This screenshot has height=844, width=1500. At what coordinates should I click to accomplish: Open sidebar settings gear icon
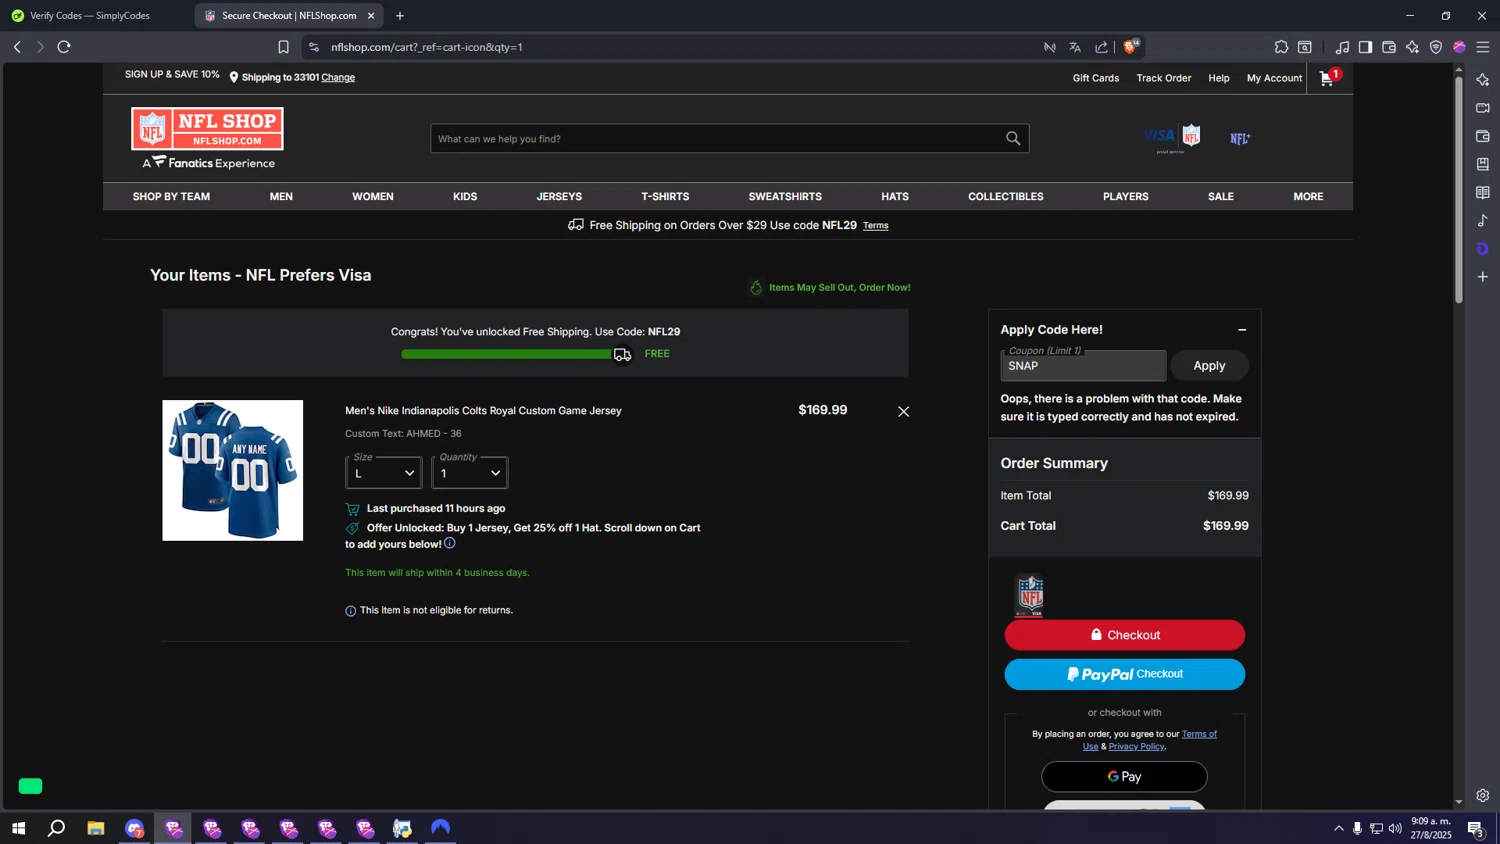pos(1483,796)
